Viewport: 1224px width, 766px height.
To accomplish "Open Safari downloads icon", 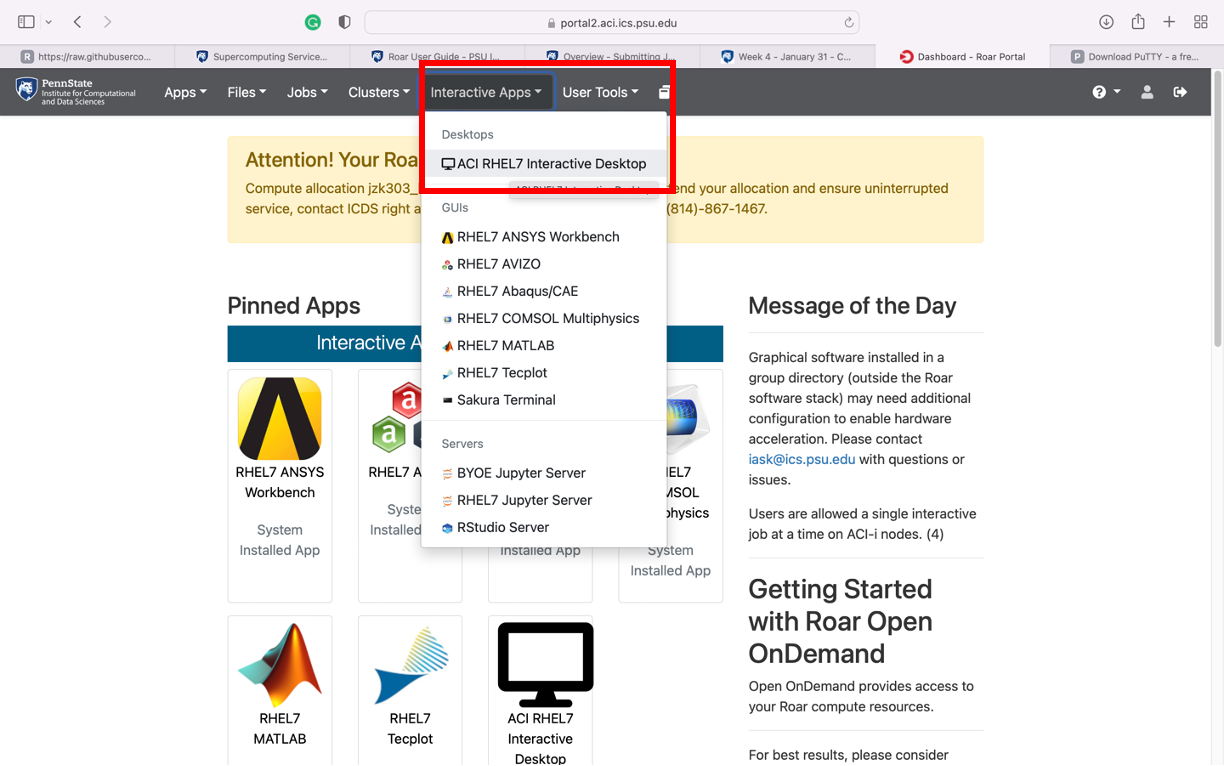I will coord(1106,22).
